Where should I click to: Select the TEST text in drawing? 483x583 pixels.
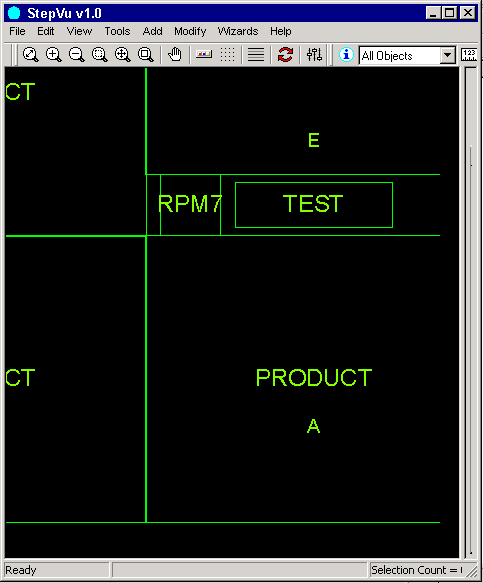click(x=313, y=204)
